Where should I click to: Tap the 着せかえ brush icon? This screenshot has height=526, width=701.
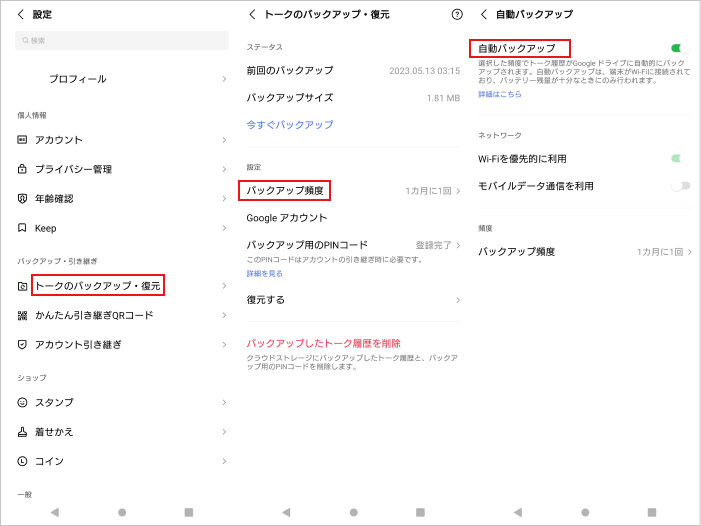pyautogui.click(x=22, y=432)
